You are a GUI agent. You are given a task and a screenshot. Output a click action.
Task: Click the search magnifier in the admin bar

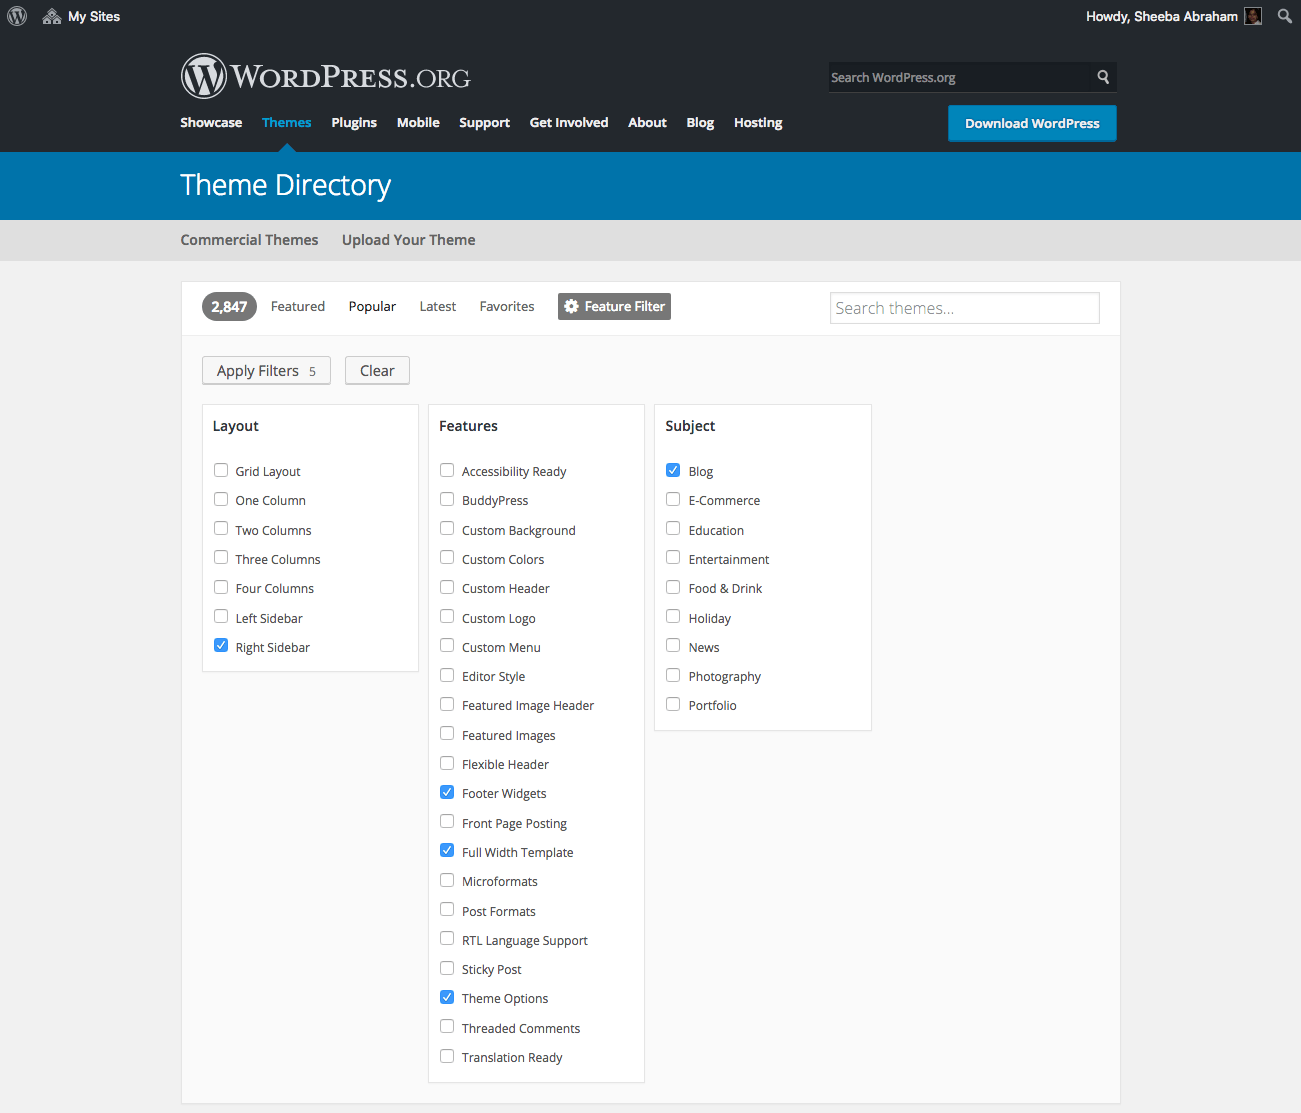tap(1284, 16)
